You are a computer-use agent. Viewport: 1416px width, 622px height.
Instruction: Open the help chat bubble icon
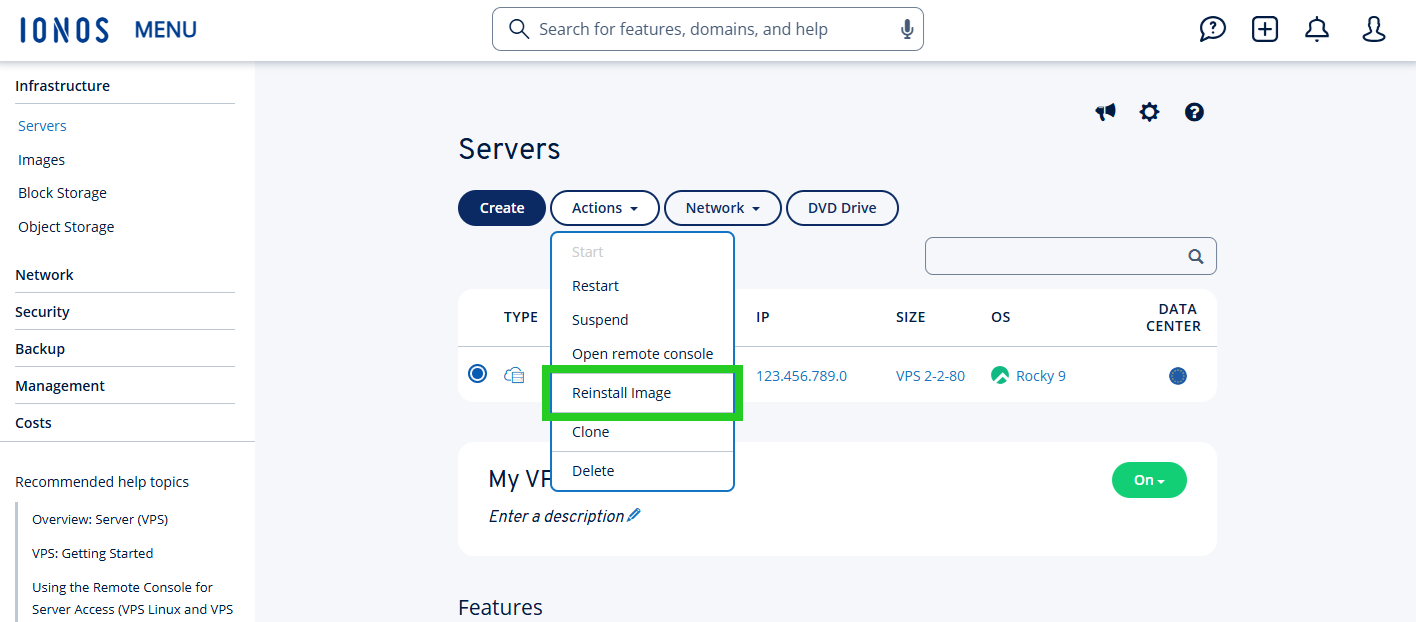(1212, 29)
